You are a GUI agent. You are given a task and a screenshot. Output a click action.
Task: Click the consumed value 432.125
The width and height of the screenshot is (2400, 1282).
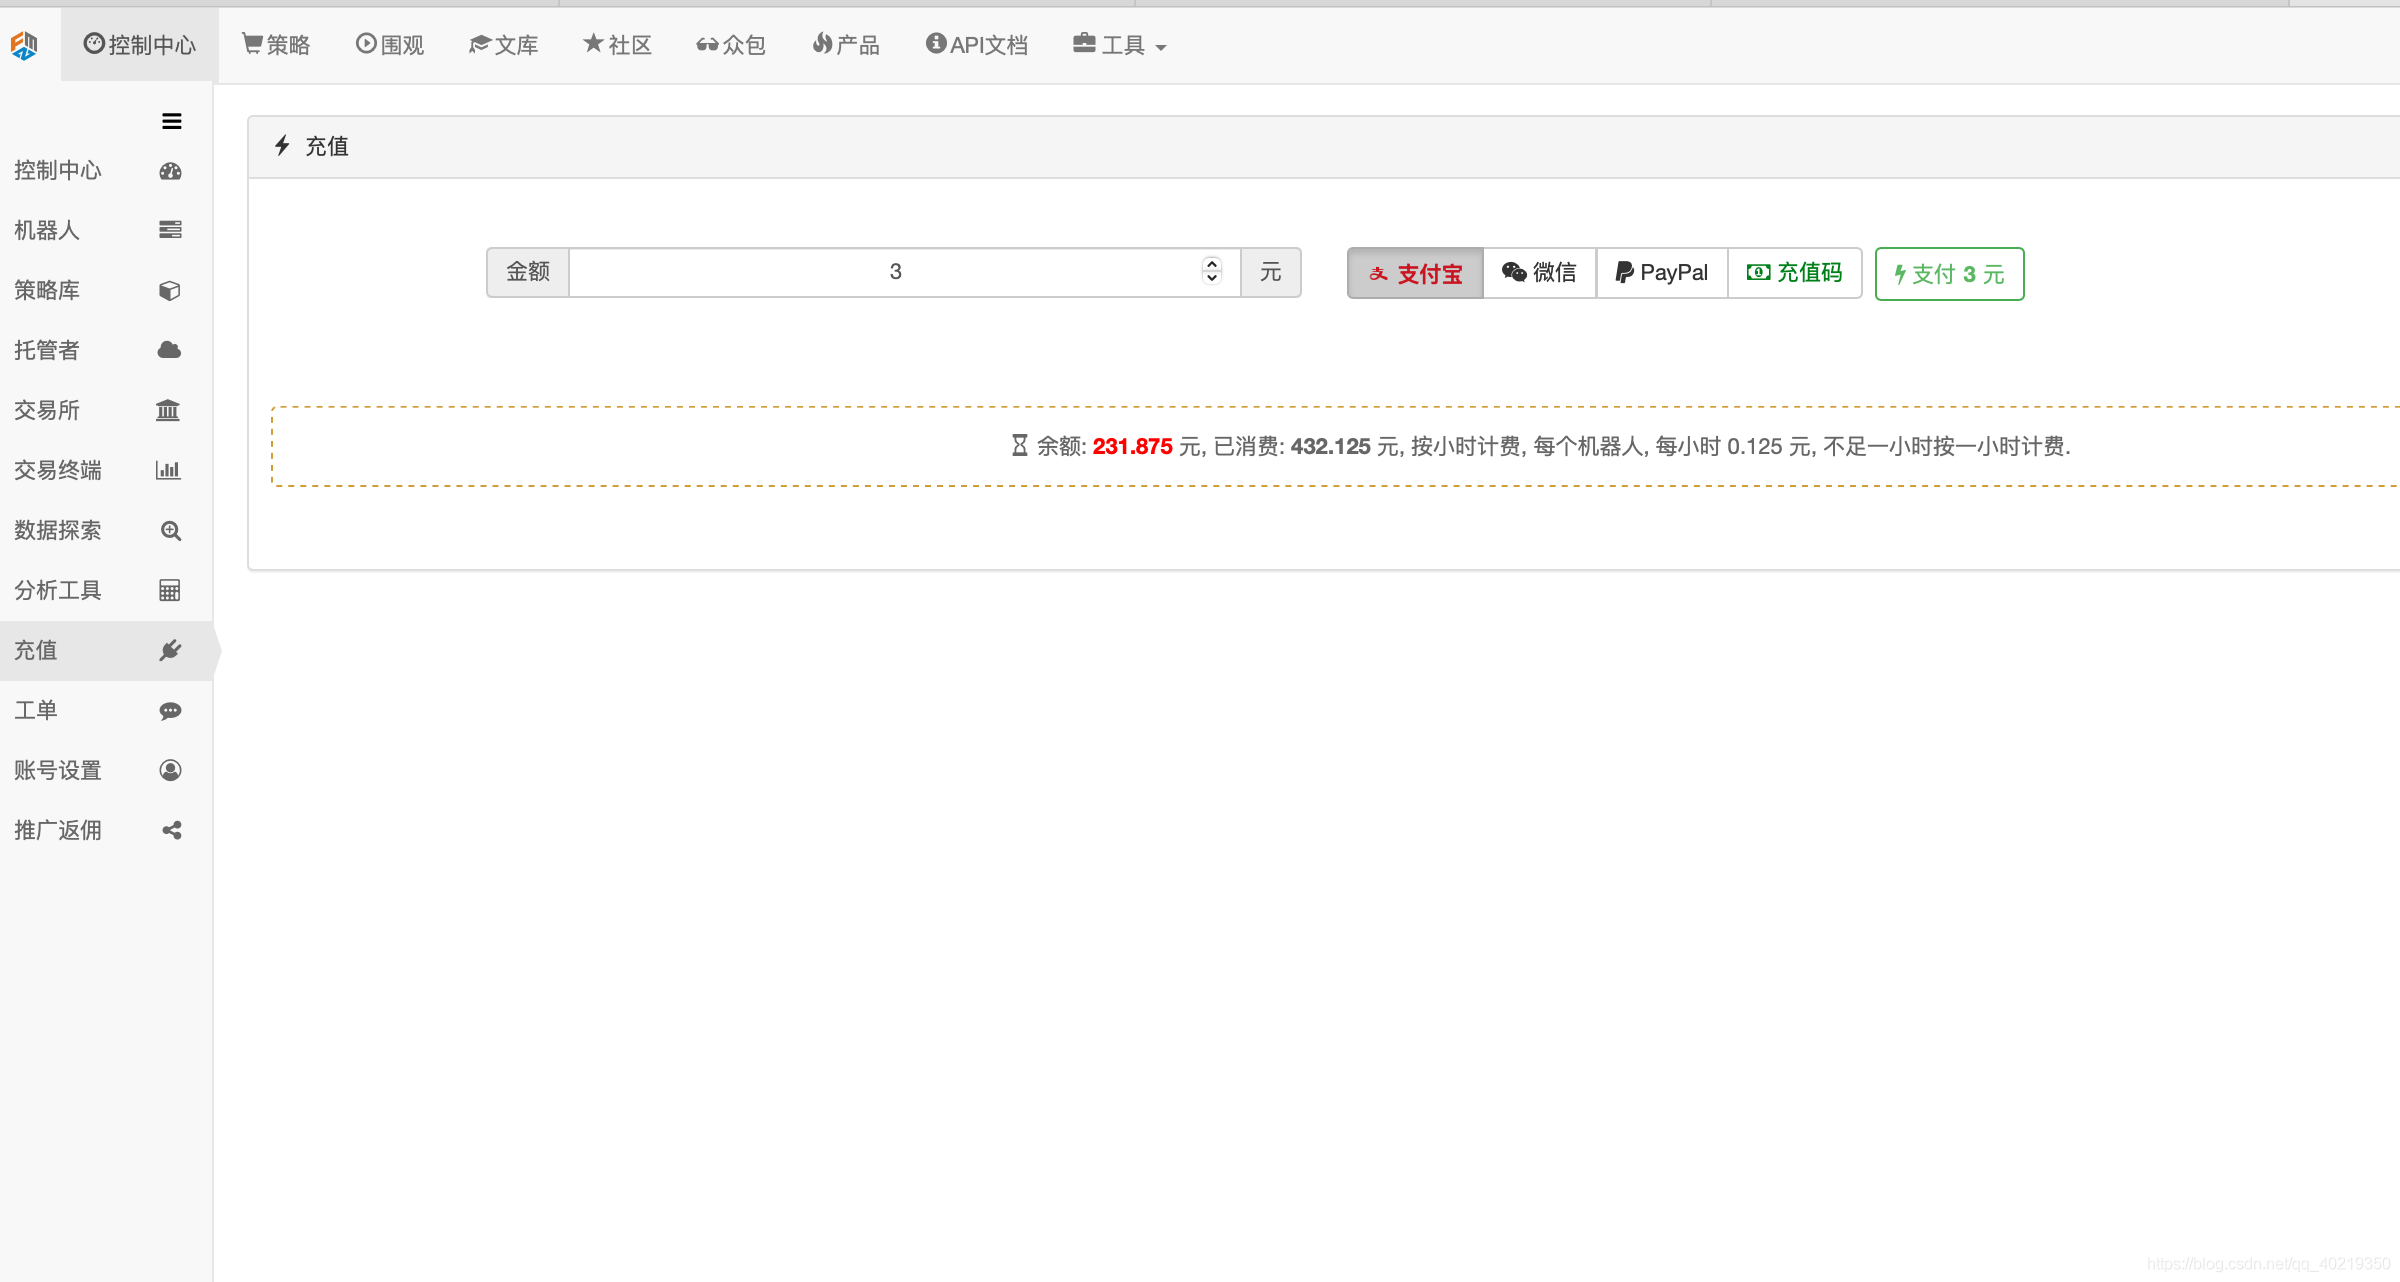(x=1330, y=447)
